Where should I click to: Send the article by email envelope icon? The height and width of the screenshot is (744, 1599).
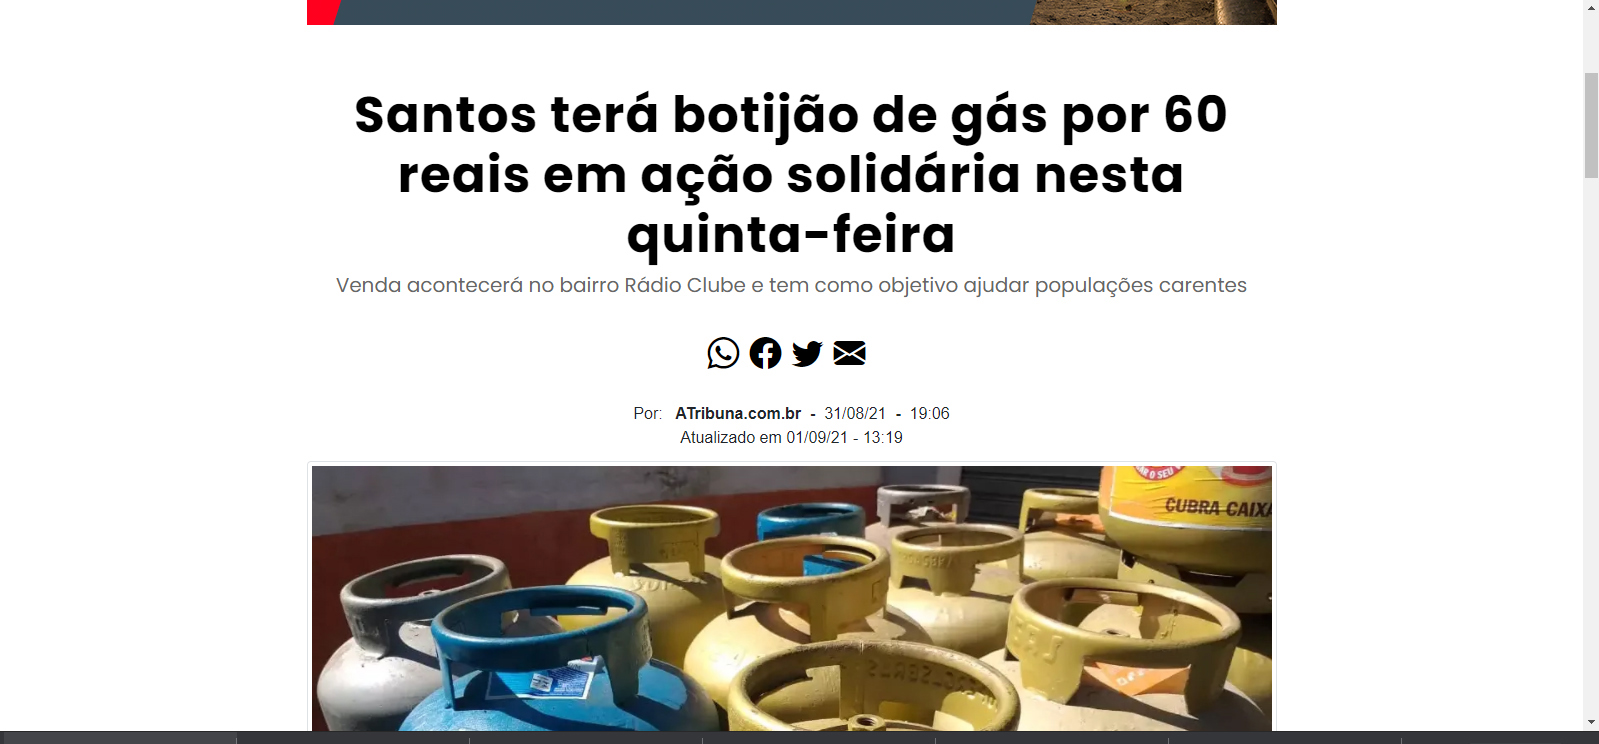[849, 353]
